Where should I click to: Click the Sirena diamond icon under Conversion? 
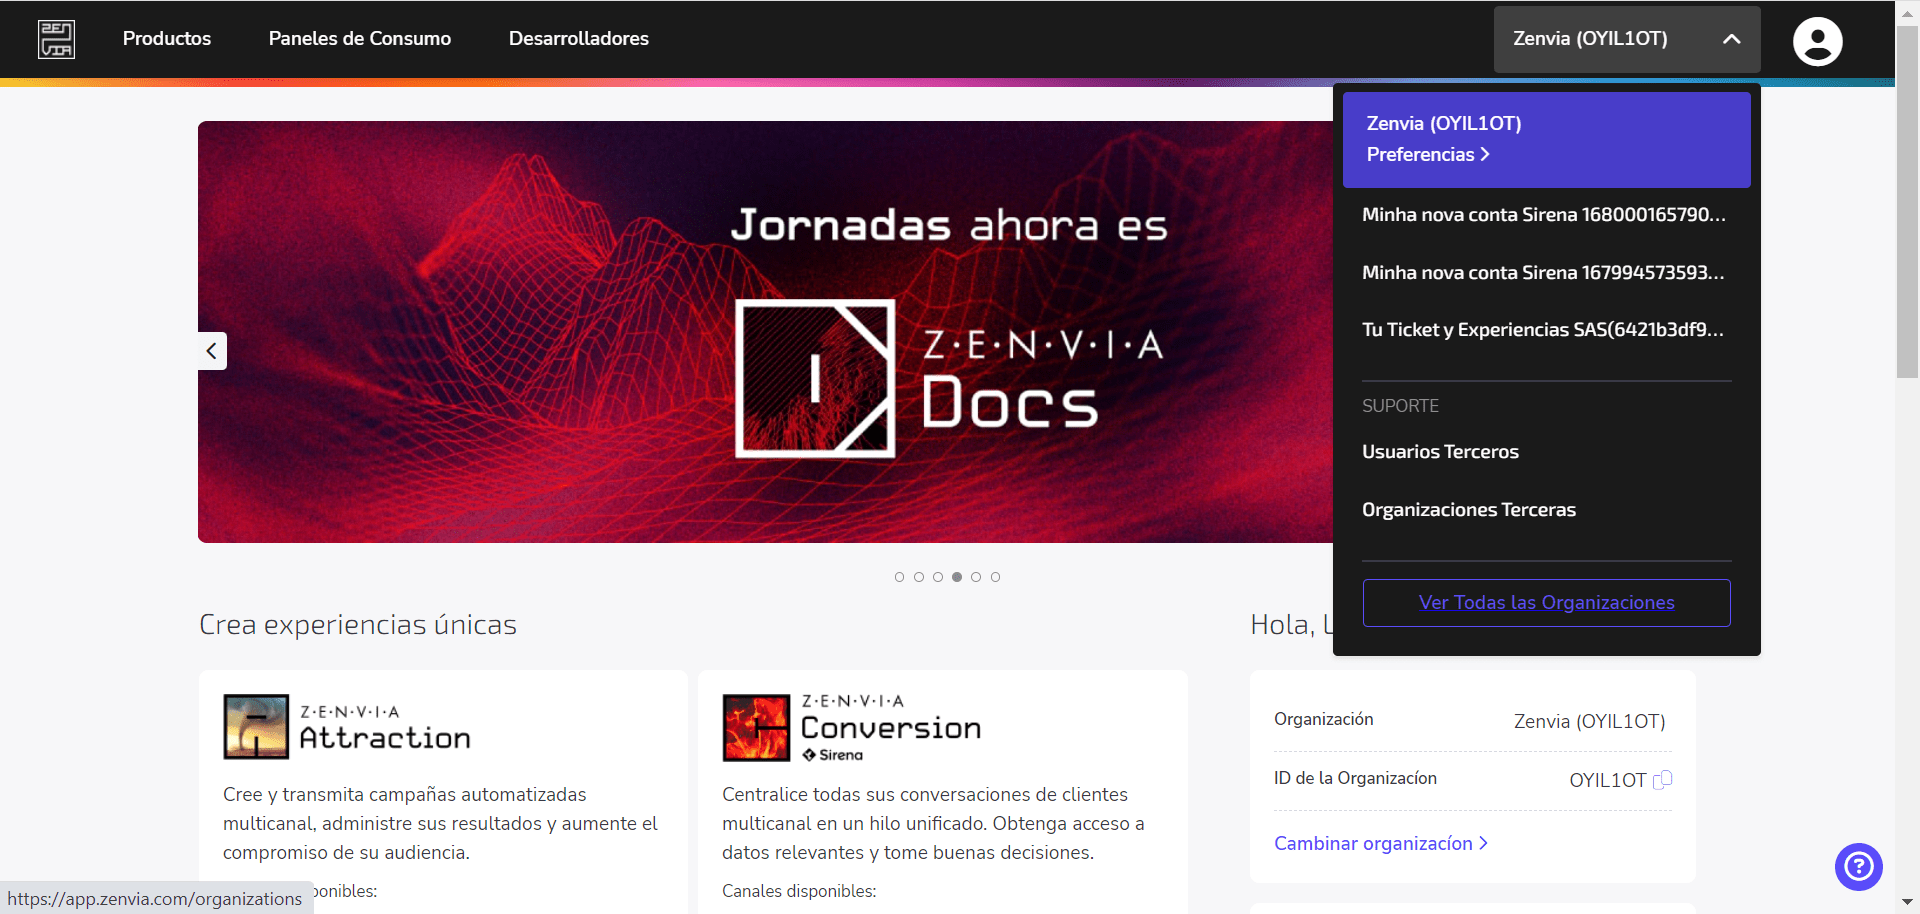(809, 753)
